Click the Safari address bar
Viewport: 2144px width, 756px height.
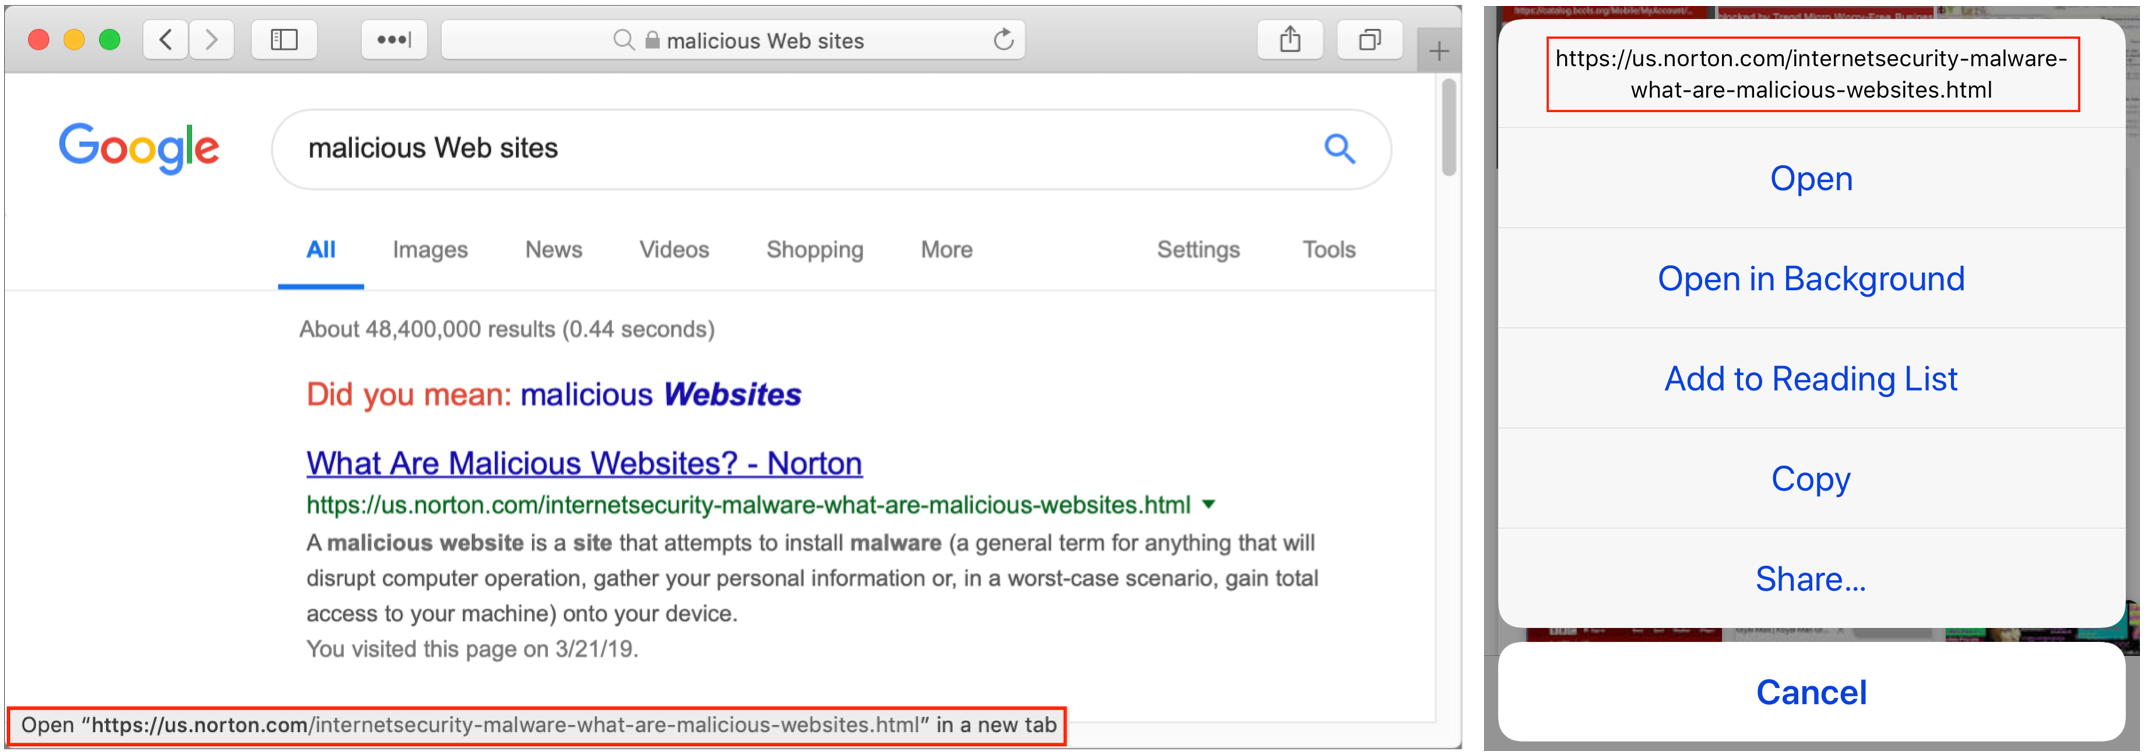coord(733,40)
